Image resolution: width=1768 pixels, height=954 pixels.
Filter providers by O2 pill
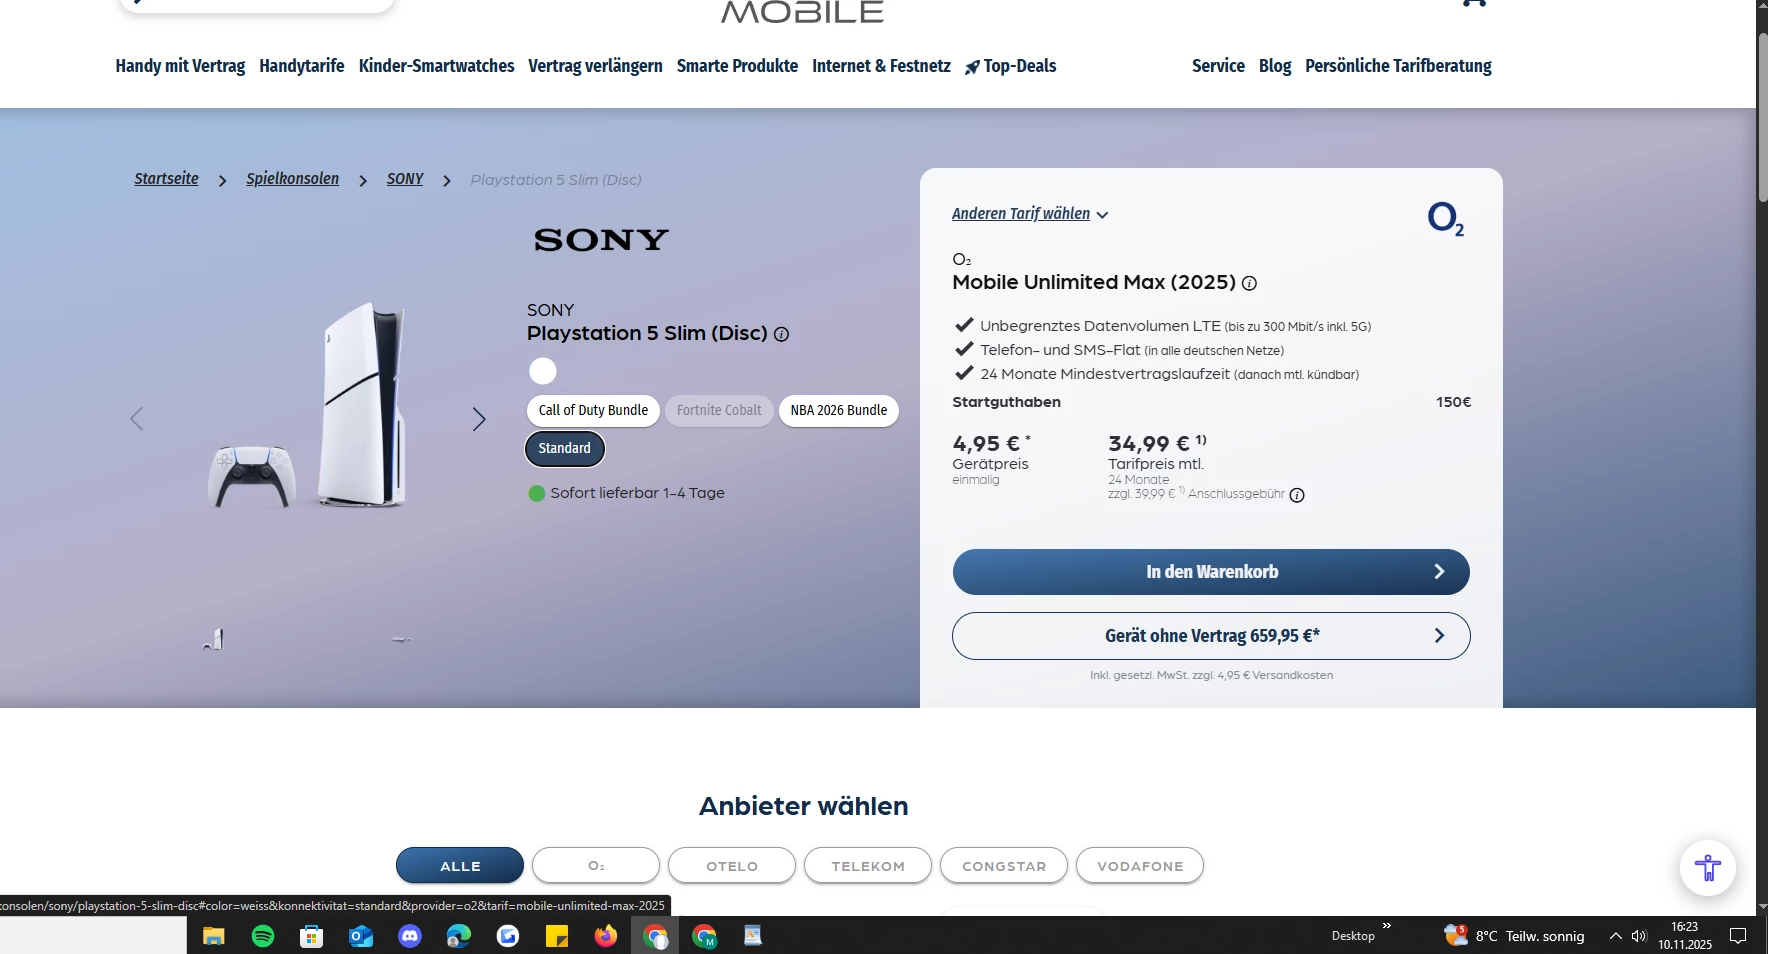coord(596,866)
